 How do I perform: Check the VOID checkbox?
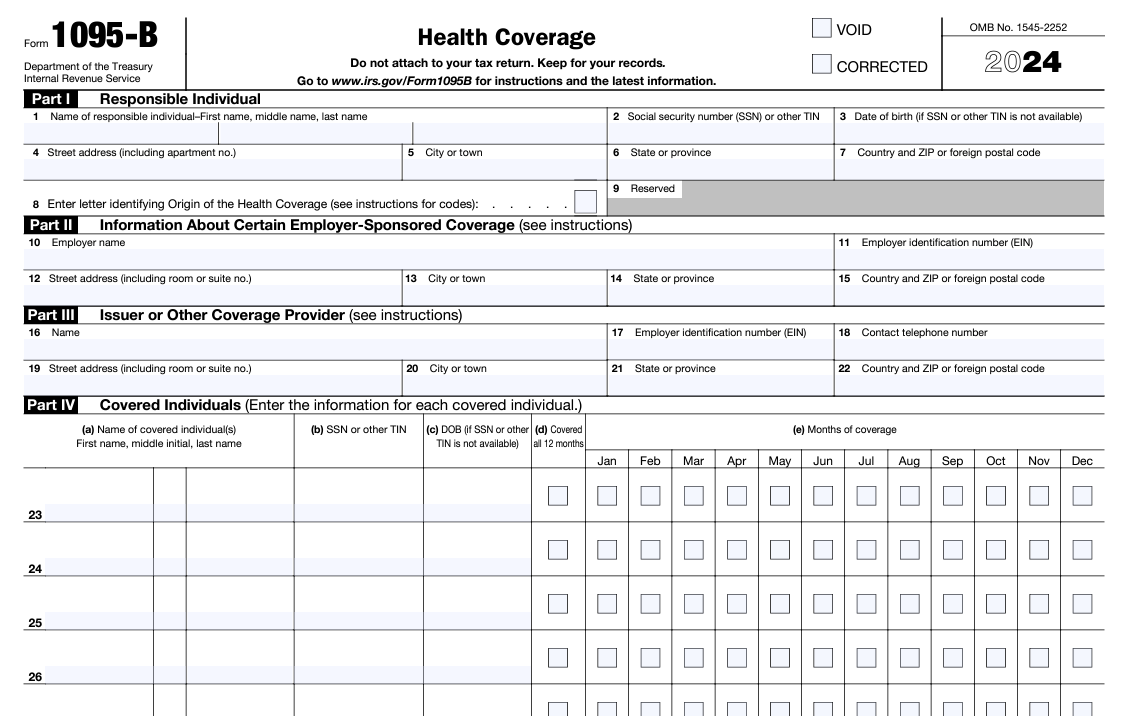(821, 29)
